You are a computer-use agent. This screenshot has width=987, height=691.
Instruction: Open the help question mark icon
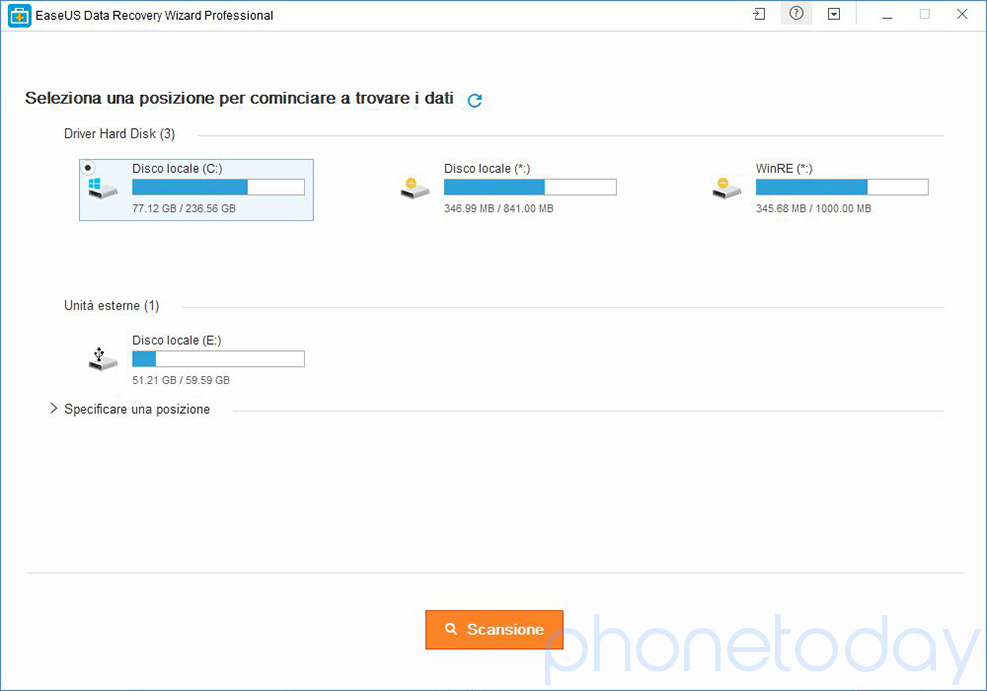(796, 15)
